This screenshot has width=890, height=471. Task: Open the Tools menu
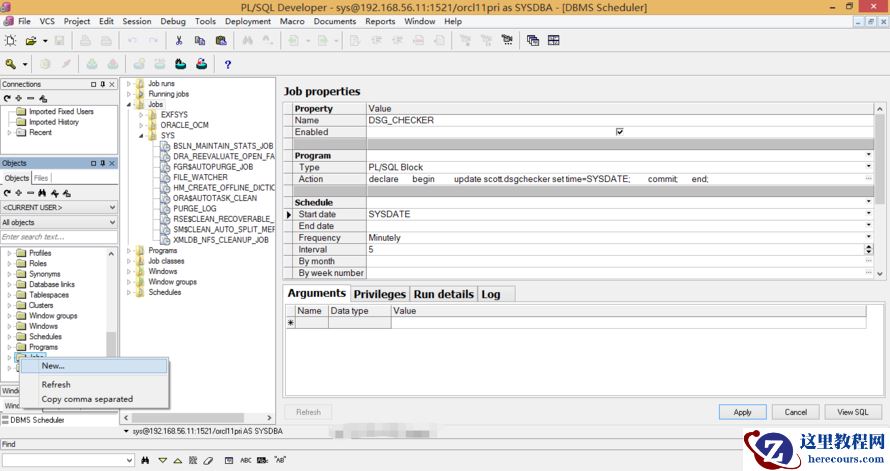click(x=205, y=21)
